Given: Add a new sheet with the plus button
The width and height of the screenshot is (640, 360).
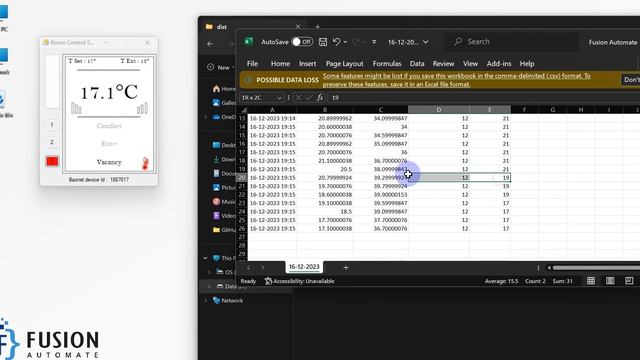Looking at the screenshot, I should pyautogui.click(x=346, y=267).
